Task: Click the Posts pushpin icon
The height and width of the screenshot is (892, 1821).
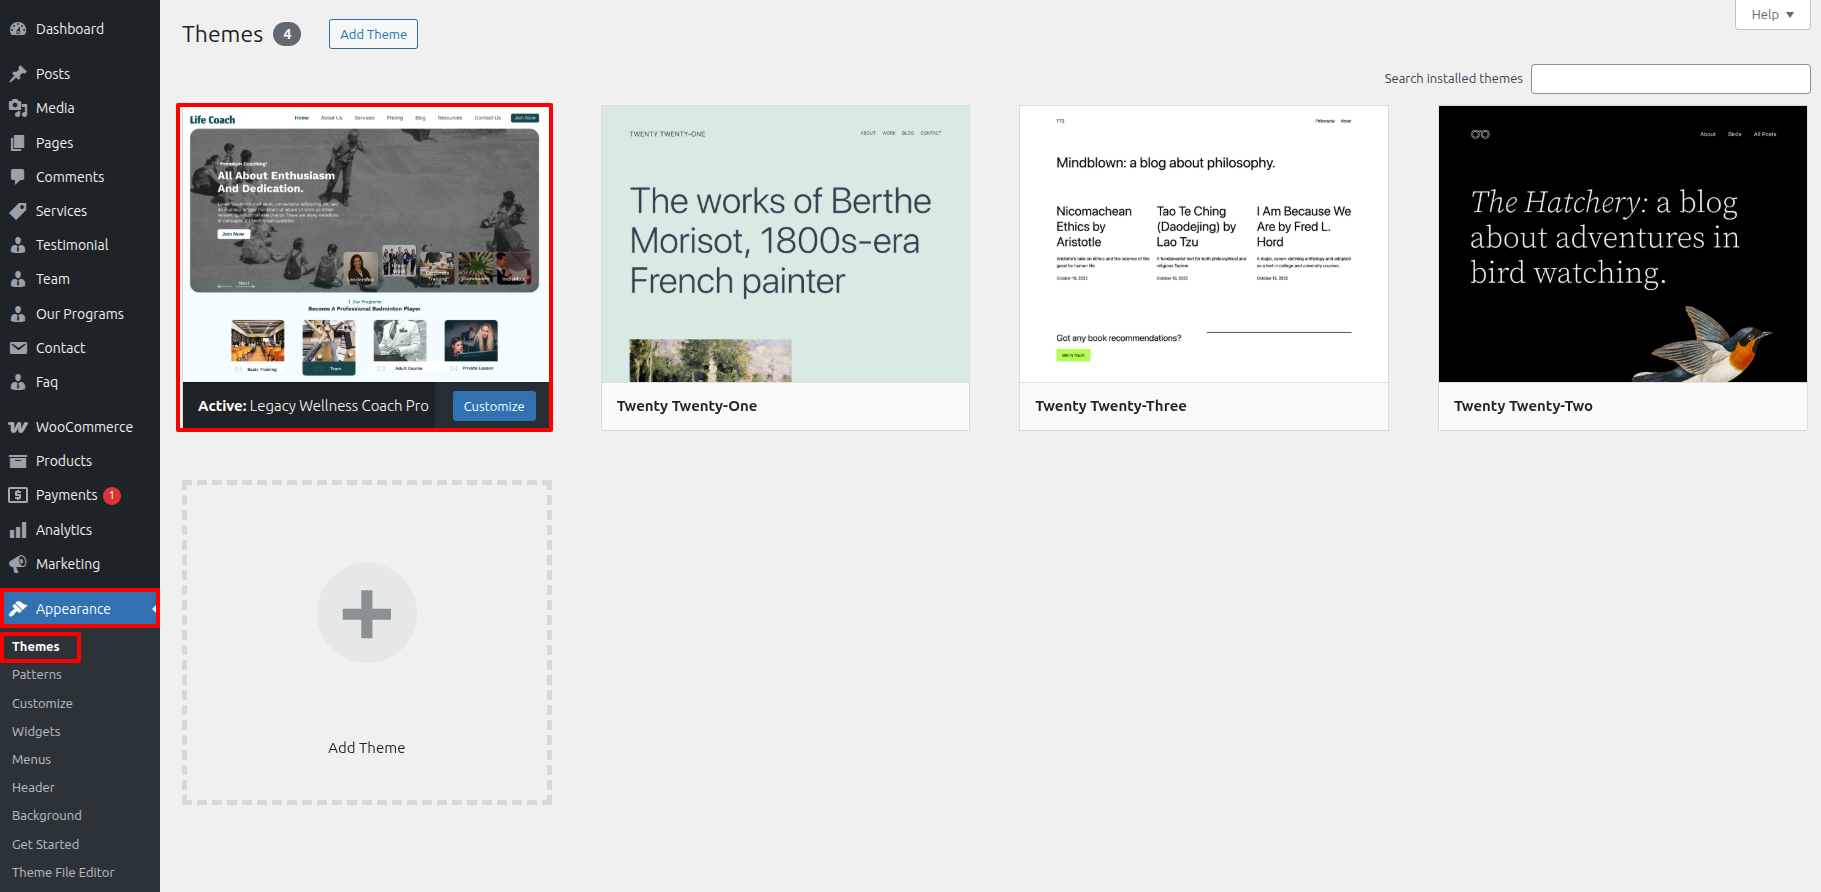Action: [18, 74]
